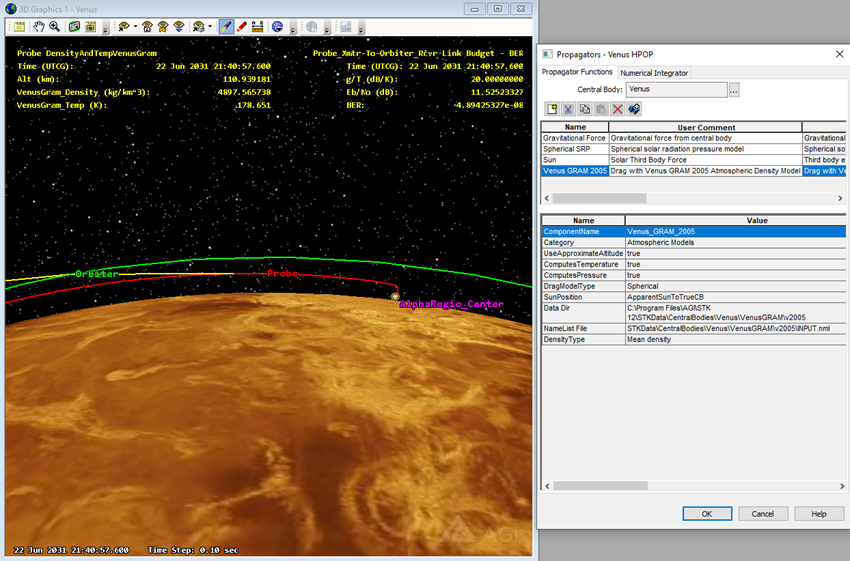Click Category Atmospheric Models value
Viewport: 850px width, 561px height.
tap(735, 242)
